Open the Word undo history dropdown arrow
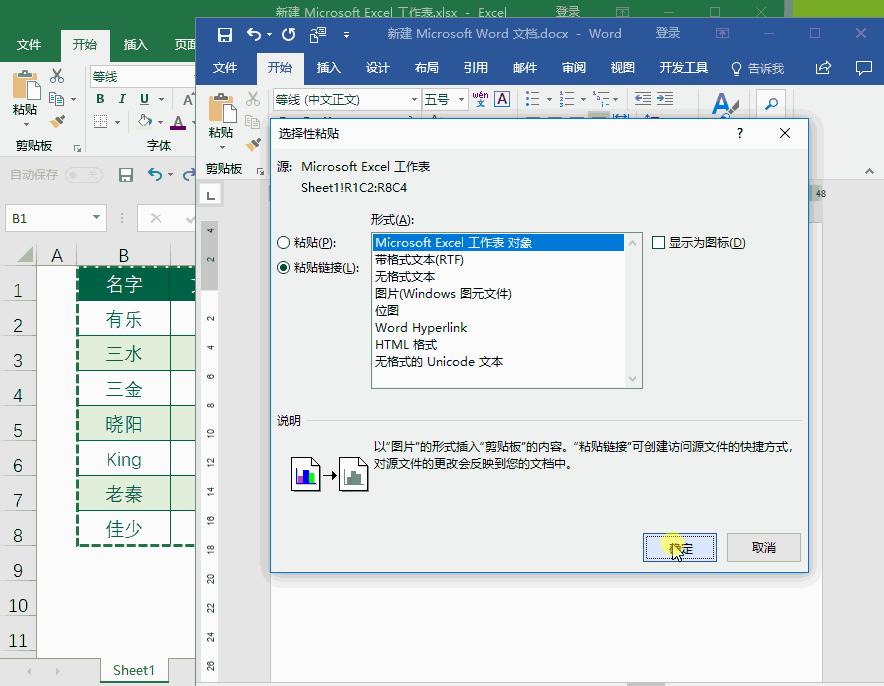 pyautogui.click(x=269, y=35)
